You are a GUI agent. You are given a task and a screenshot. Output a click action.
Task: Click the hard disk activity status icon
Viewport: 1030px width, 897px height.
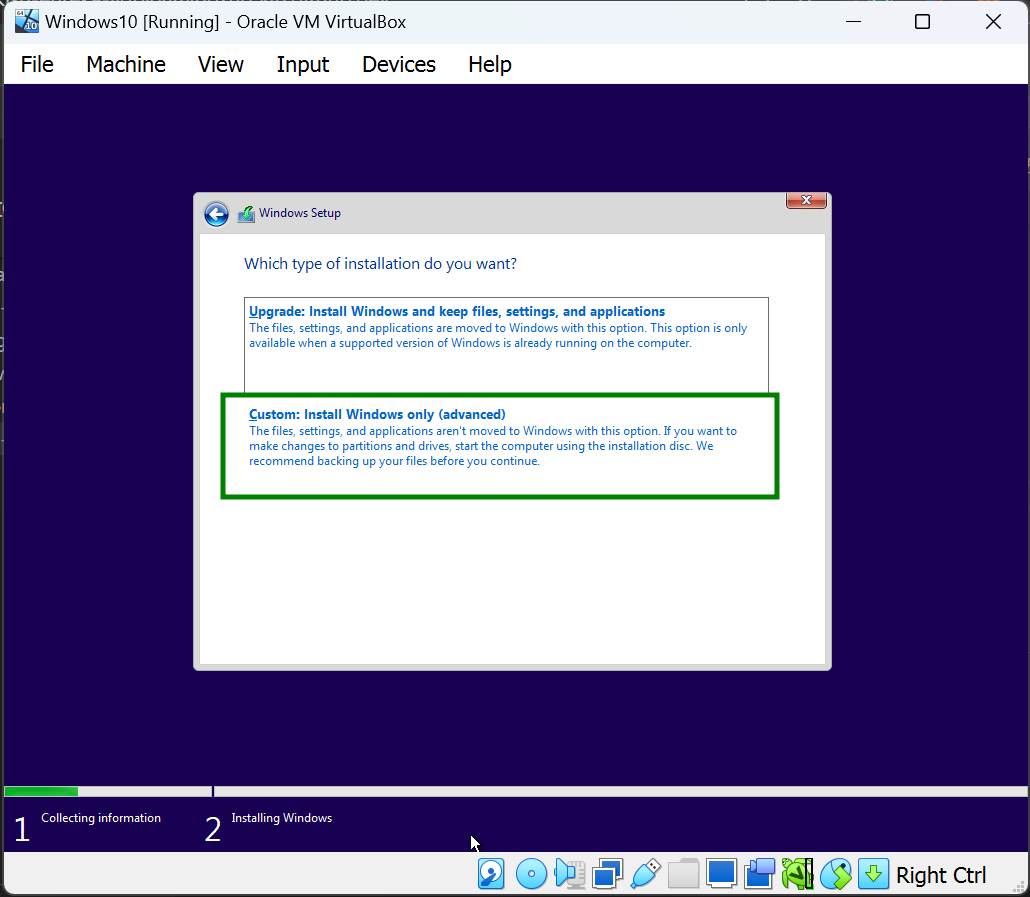tap(491, 874)
